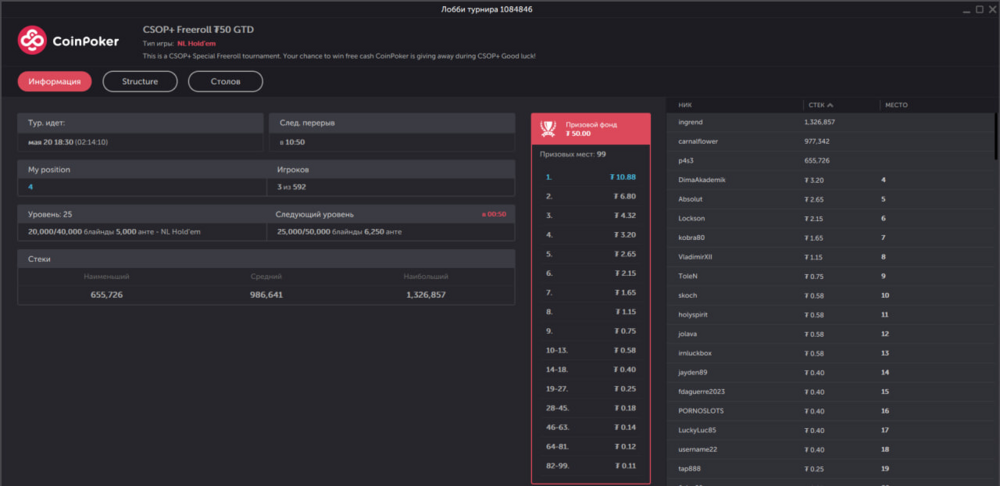Sort players by МЕСТО column header

895,105
